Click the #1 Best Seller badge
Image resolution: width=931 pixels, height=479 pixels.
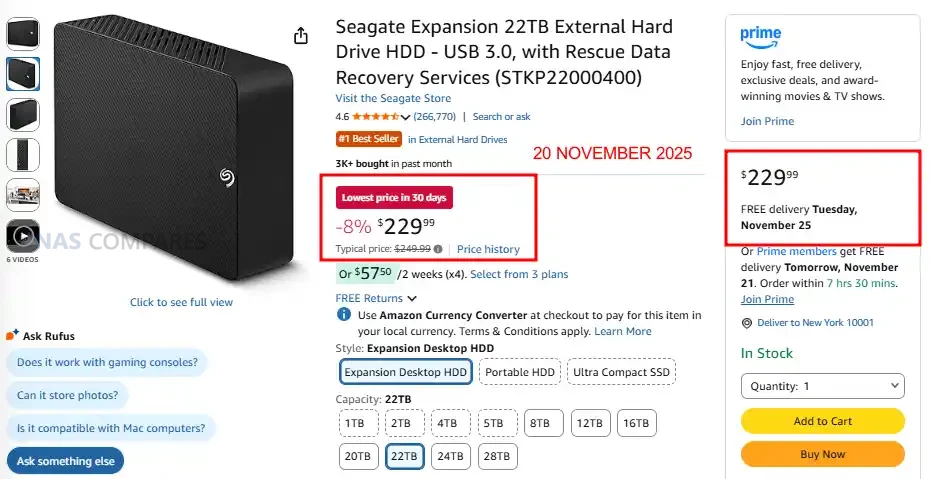367,140
